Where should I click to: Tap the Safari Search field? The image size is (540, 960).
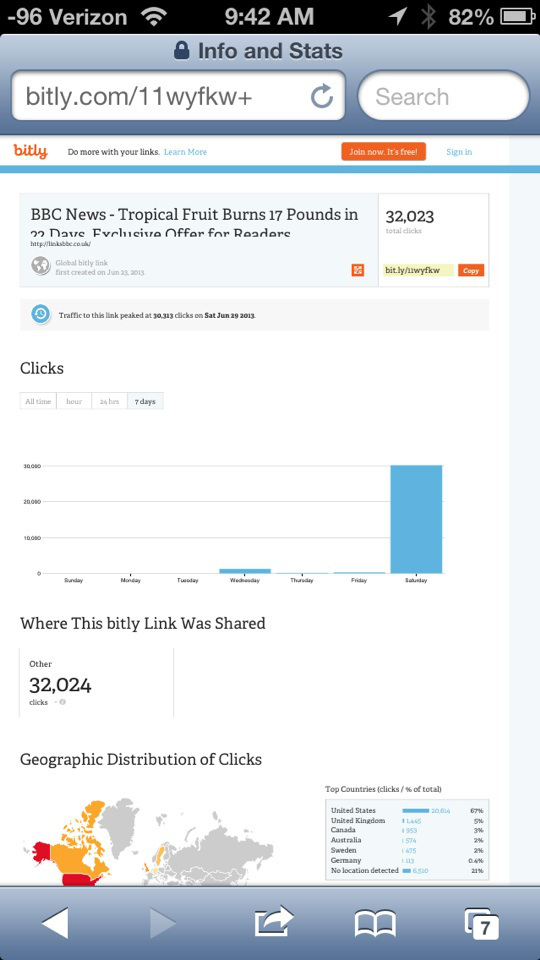coord(443,96)
